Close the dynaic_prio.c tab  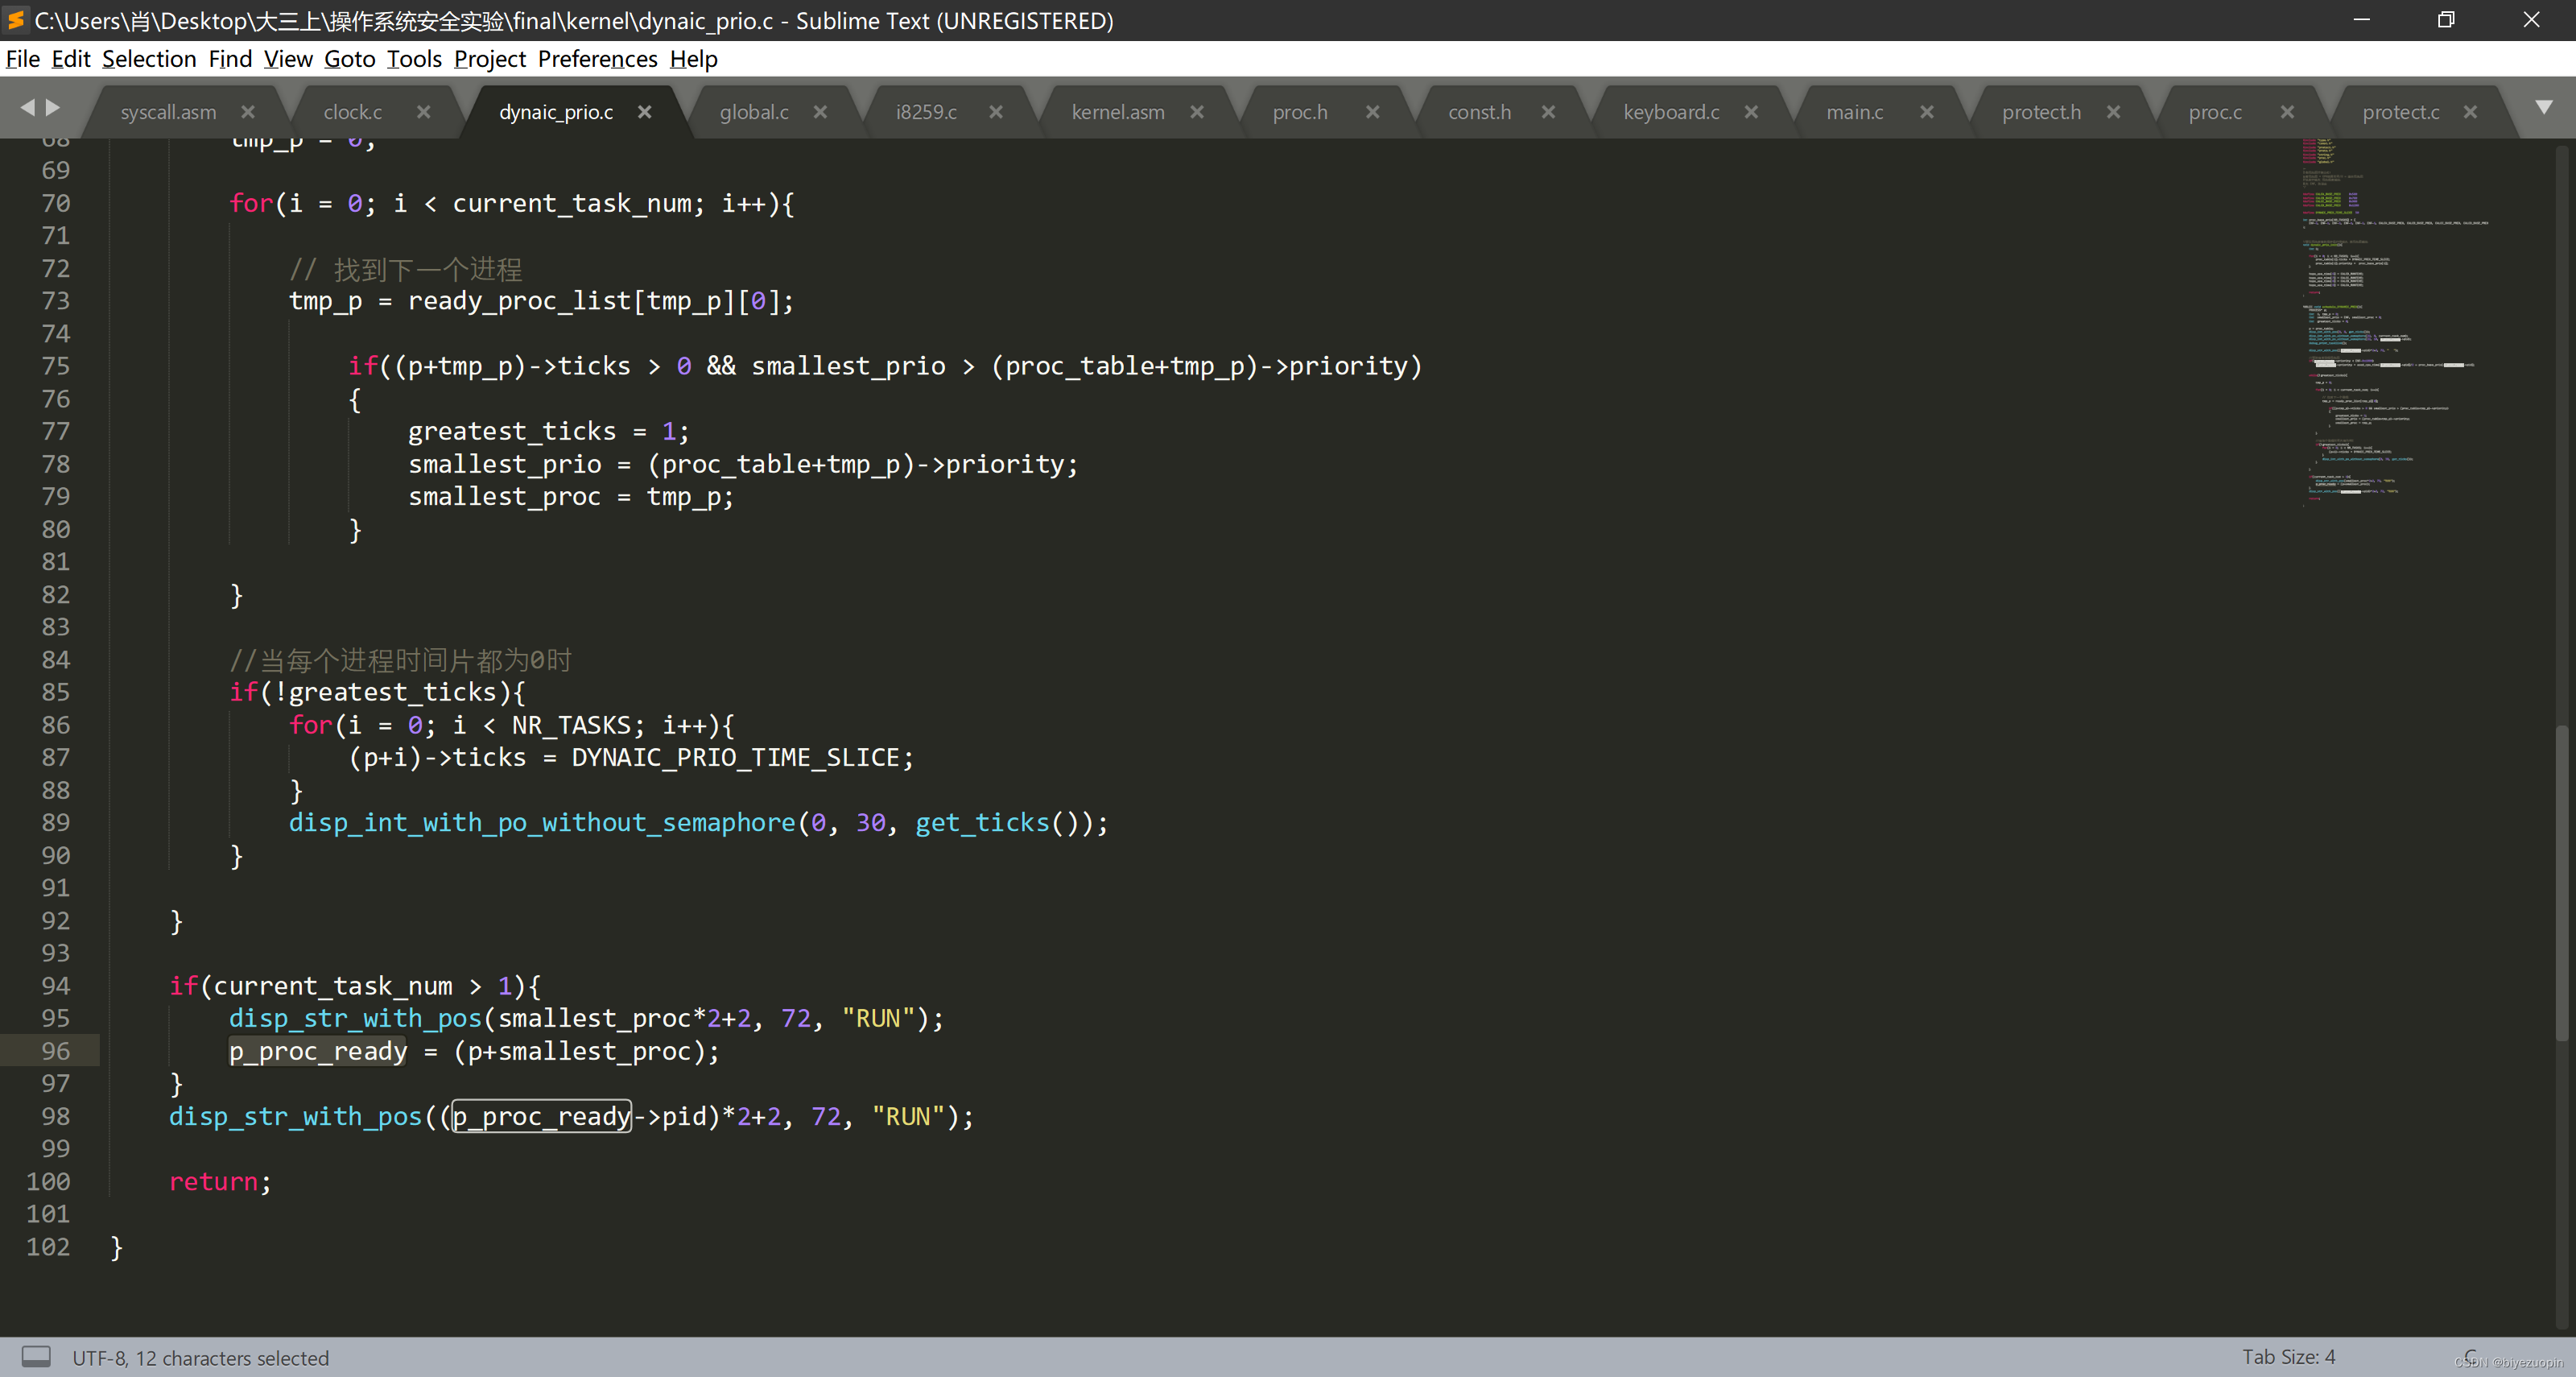[x=645, y=112]
